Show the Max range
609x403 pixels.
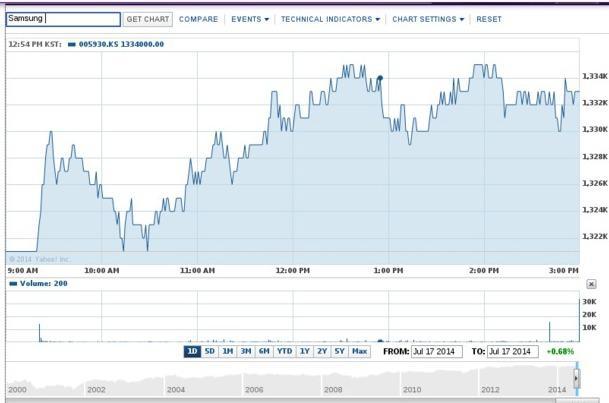pos(360,351)
